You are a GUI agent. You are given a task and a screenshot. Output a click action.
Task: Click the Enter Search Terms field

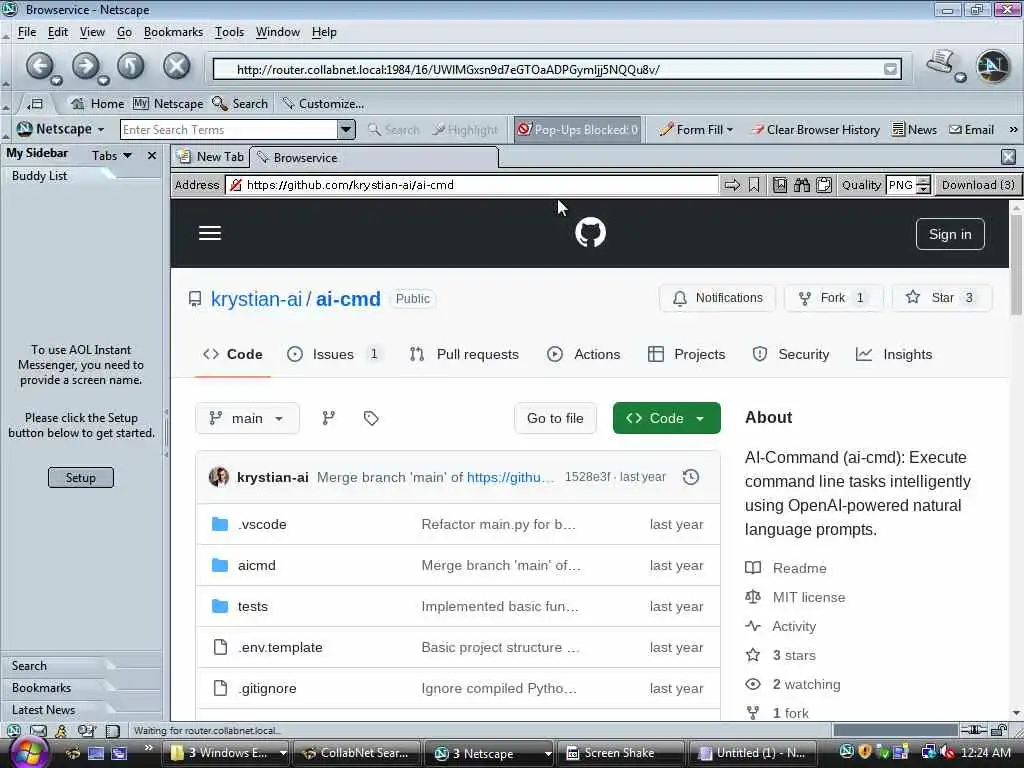pyautogui.click(x=229, y=129)
